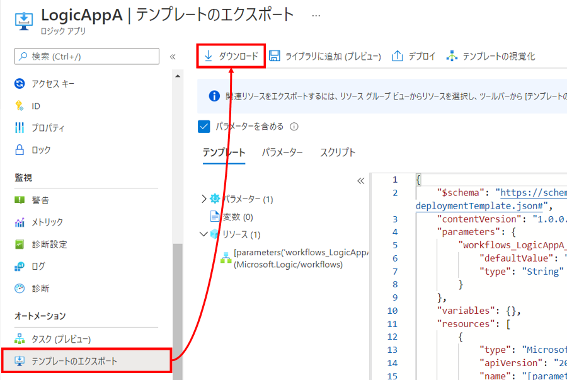
Task: Click the 警告 alert icon
Action: coord(20,200)
